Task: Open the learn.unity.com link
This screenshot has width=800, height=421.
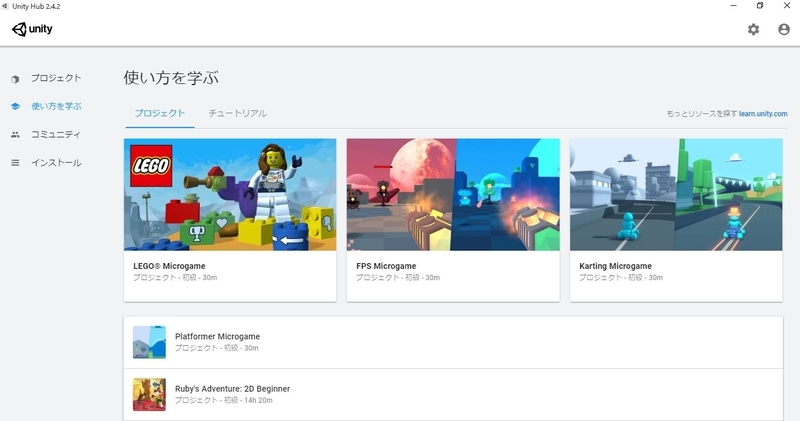Action: coord(763,114)
